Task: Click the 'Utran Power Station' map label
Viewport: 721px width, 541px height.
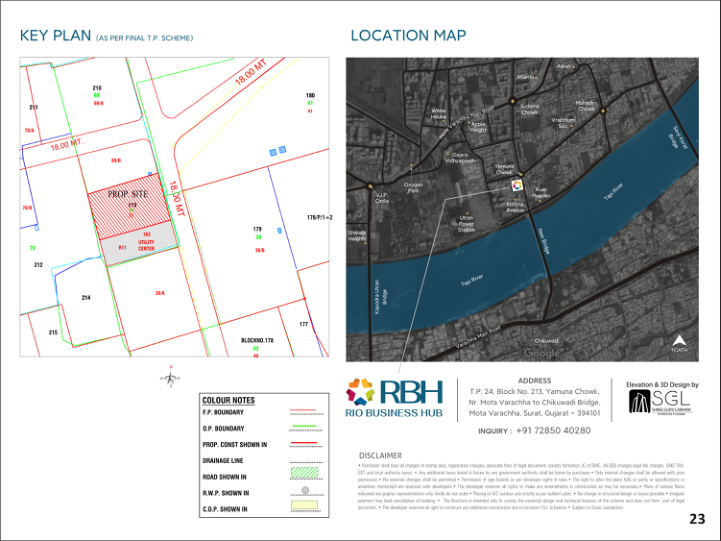Action: 466,224
